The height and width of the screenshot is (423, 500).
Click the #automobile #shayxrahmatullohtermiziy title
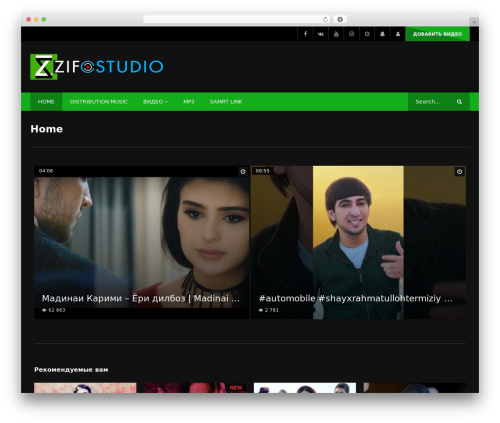[356, 298]
